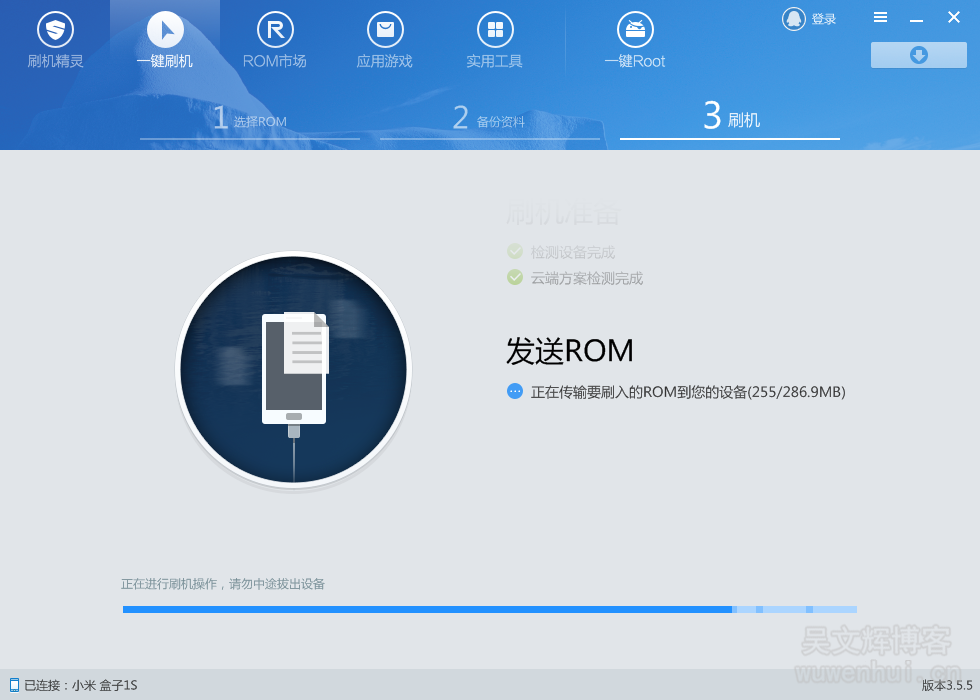Click the 检测设备完成 green checkmark

tap(515, 252)
